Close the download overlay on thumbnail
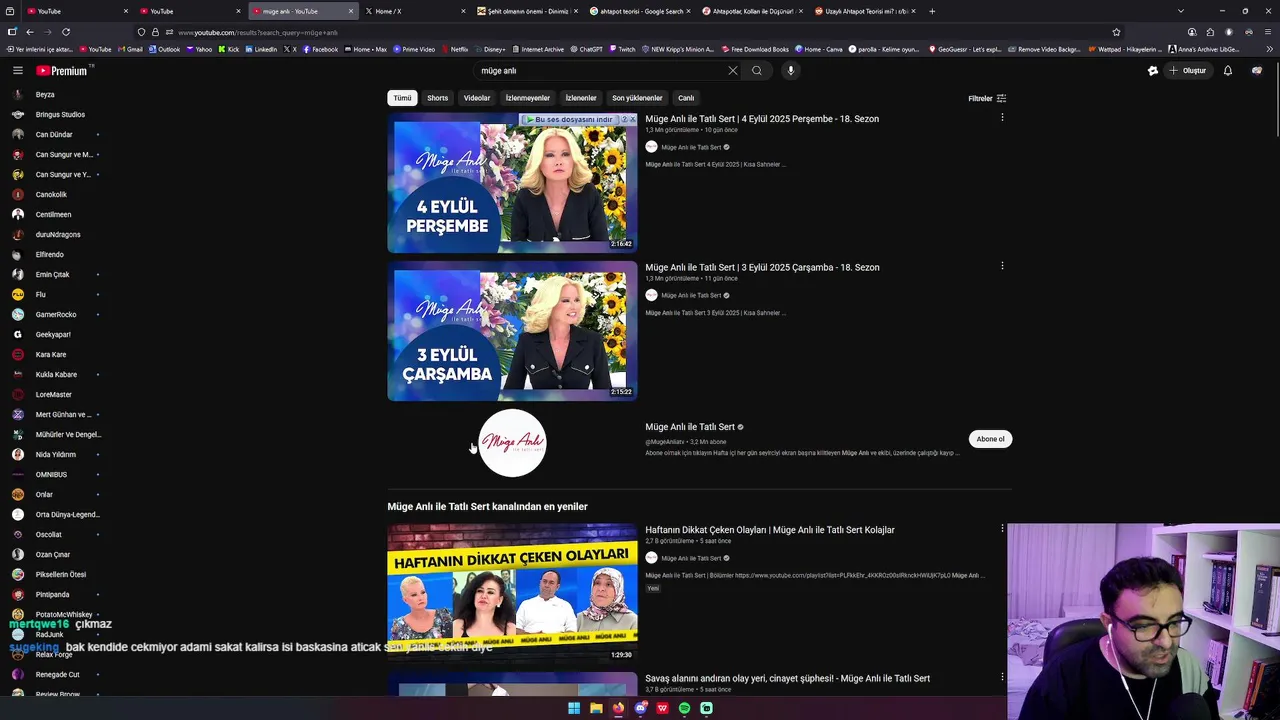The image size is (1280, 720). (x=632, y=119)
